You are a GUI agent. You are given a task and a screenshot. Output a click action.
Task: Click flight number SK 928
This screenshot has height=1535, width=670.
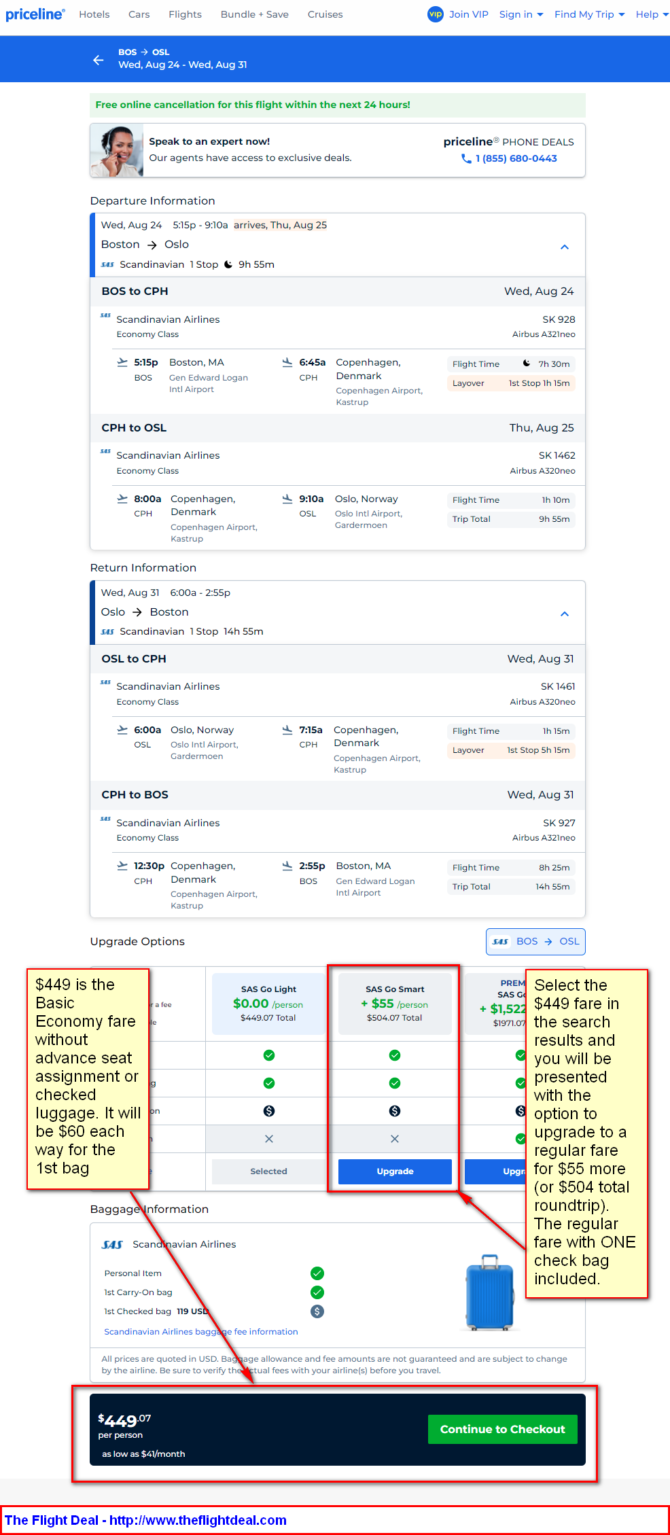[x=558, y=320]
